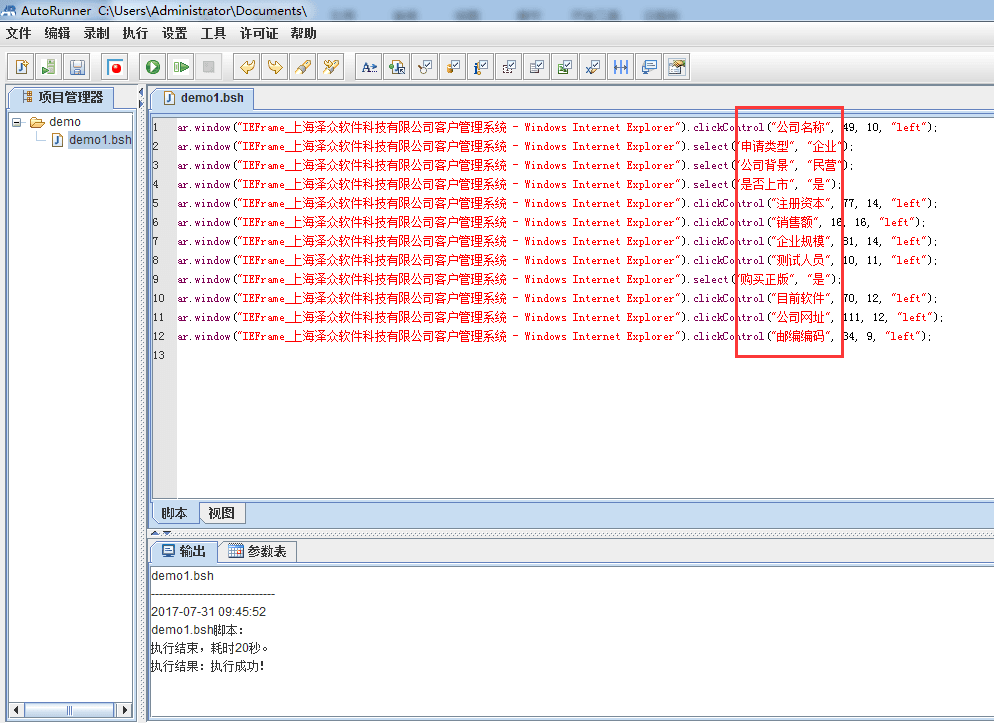Open the 录制 (Record) menu
This screenshot has height=723, width=994.
click(x=96, y=33)
